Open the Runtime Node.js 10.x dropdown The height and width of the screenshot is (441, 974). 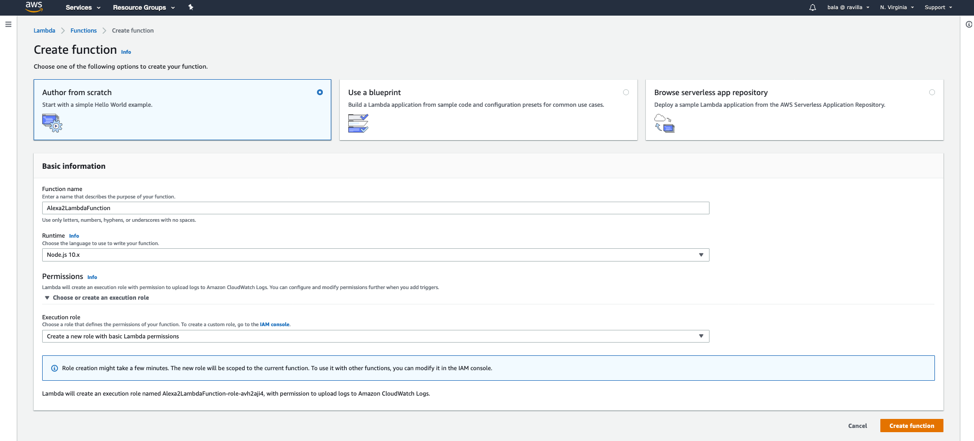pyautogui.click(x=375, y=255)
